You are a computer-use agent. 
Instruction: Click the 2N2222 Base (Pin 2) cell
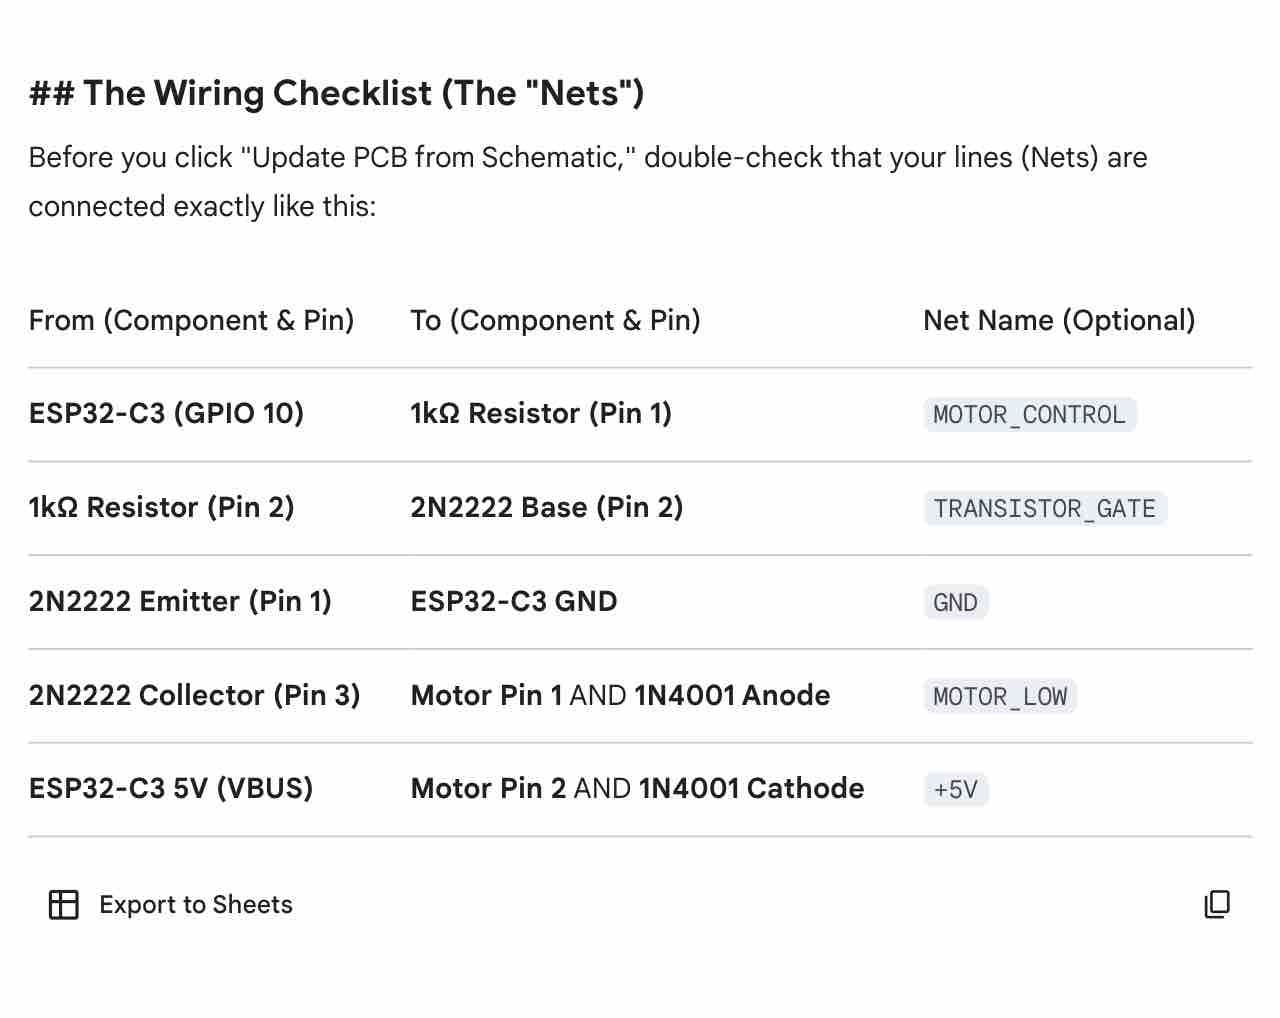pos(547,507)
